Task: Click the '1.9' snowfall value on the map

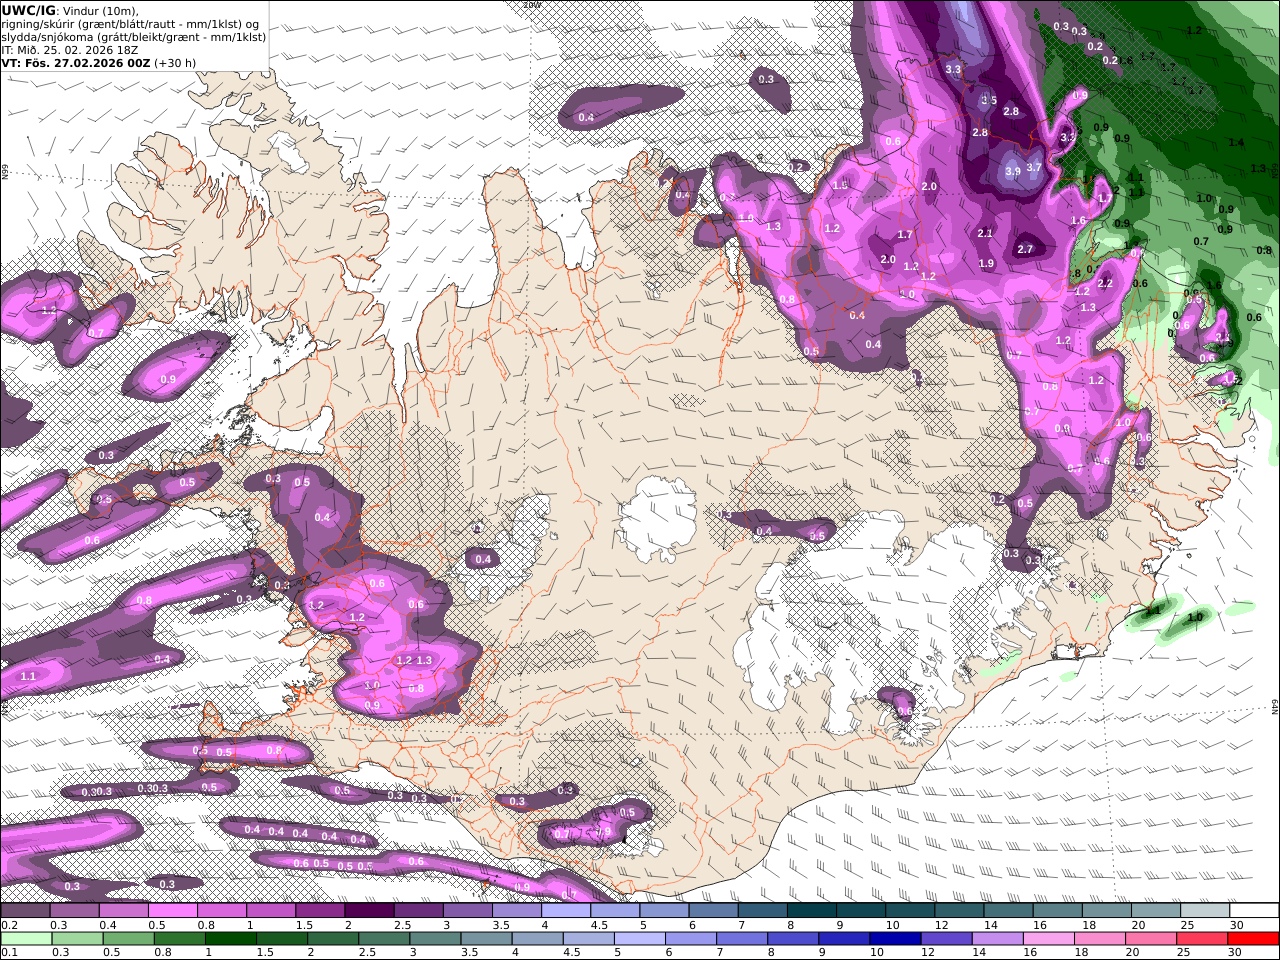Action: [x=987, y=264]
